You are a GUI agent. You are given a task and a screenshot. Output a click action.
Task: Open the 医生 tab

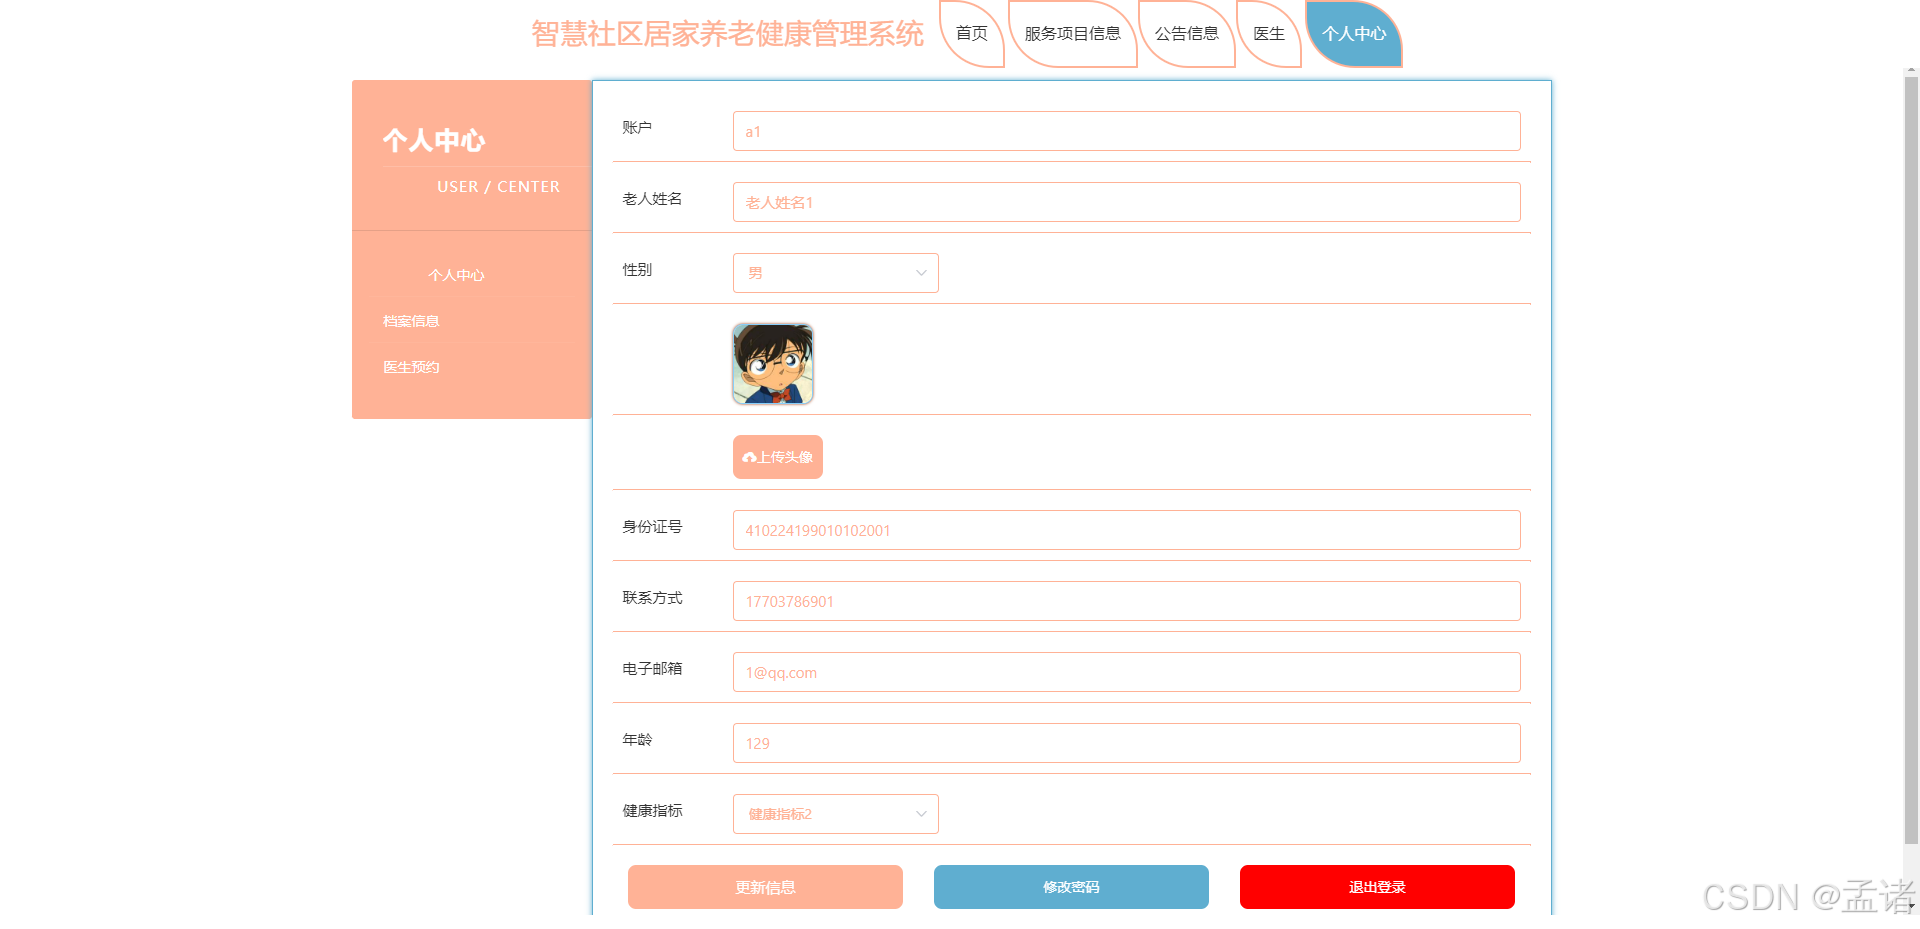point(1268,33)
